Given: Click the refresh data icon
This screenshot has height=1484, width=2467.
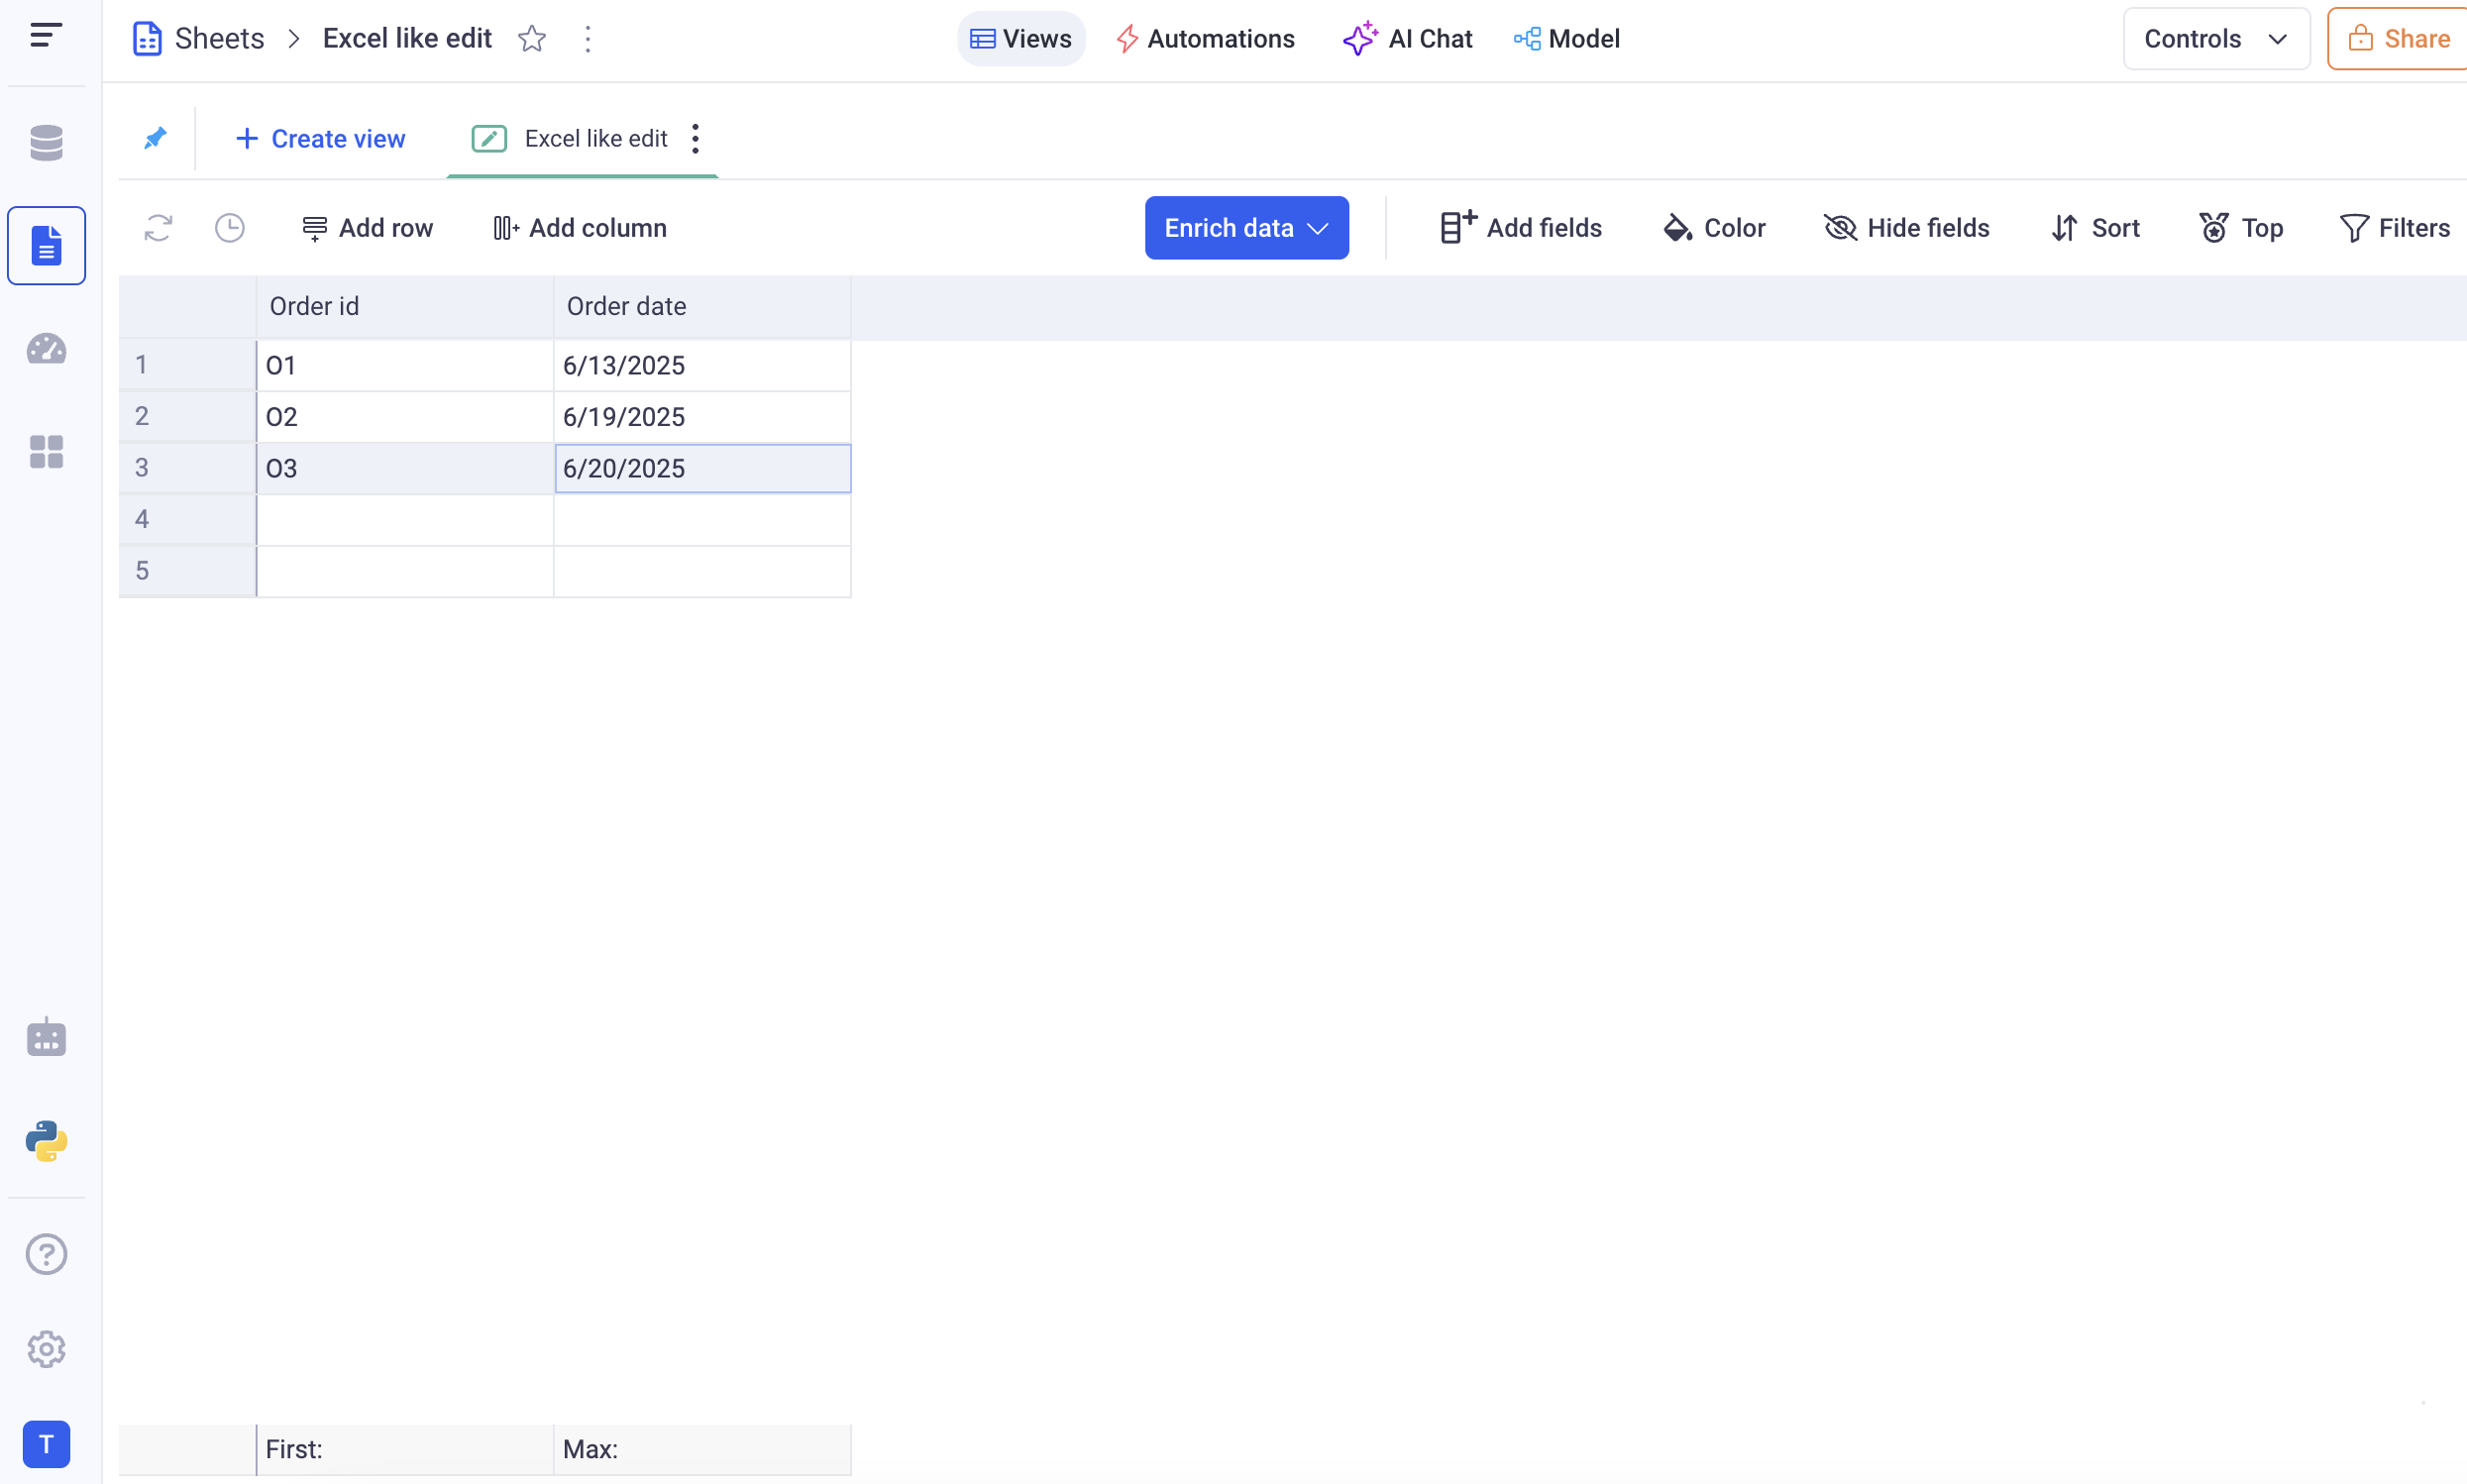Looking at the screenshot, I should click(x=158, y=228).
